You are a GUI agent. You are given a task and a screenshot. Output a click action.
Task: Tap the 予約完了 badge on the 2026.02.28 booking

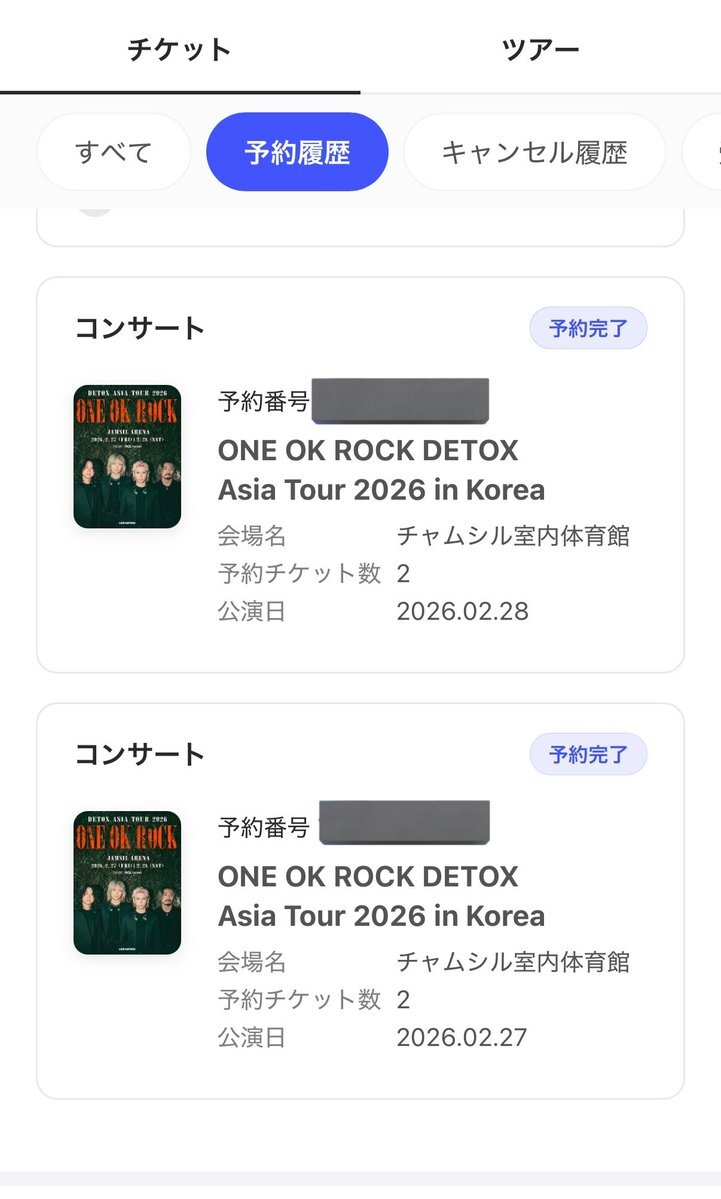(588, 328)
